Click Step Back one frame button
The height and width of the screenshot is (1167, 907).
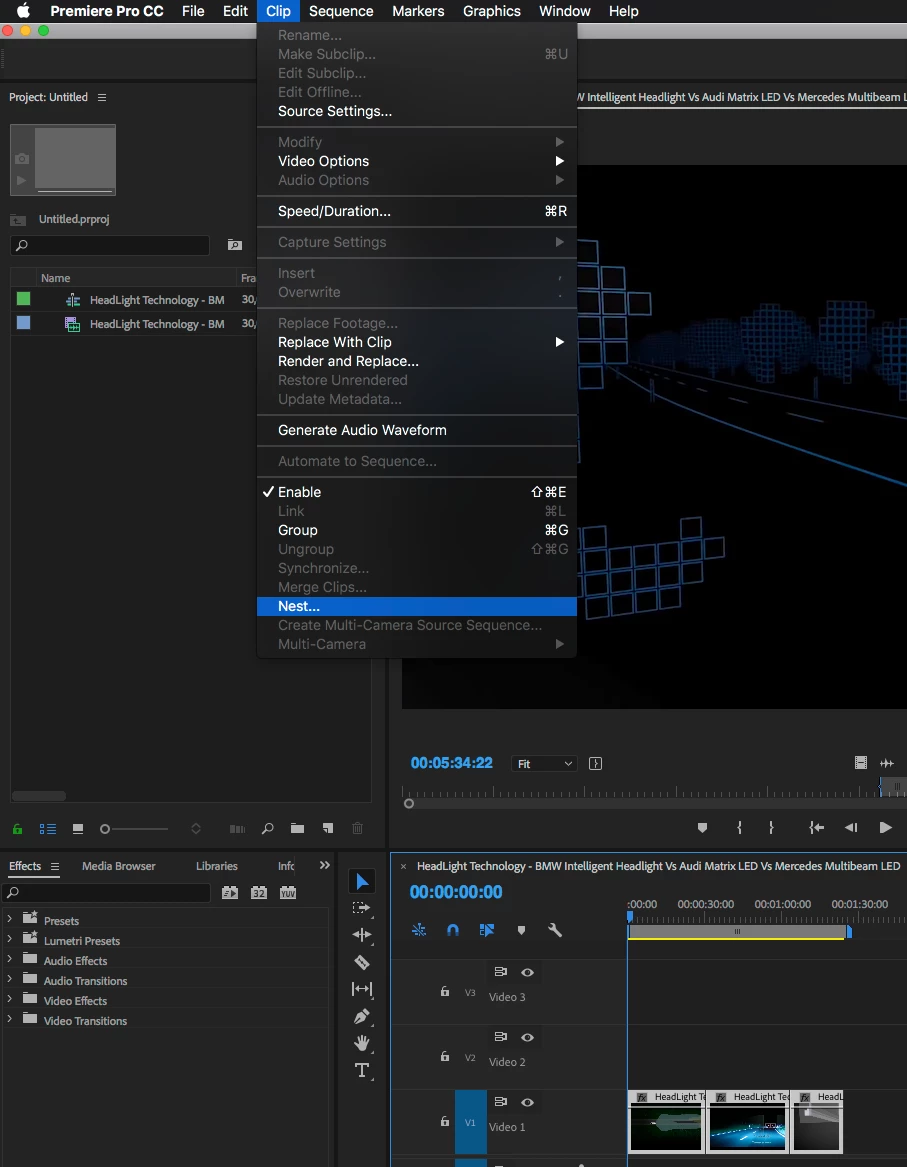coord(851,828)
